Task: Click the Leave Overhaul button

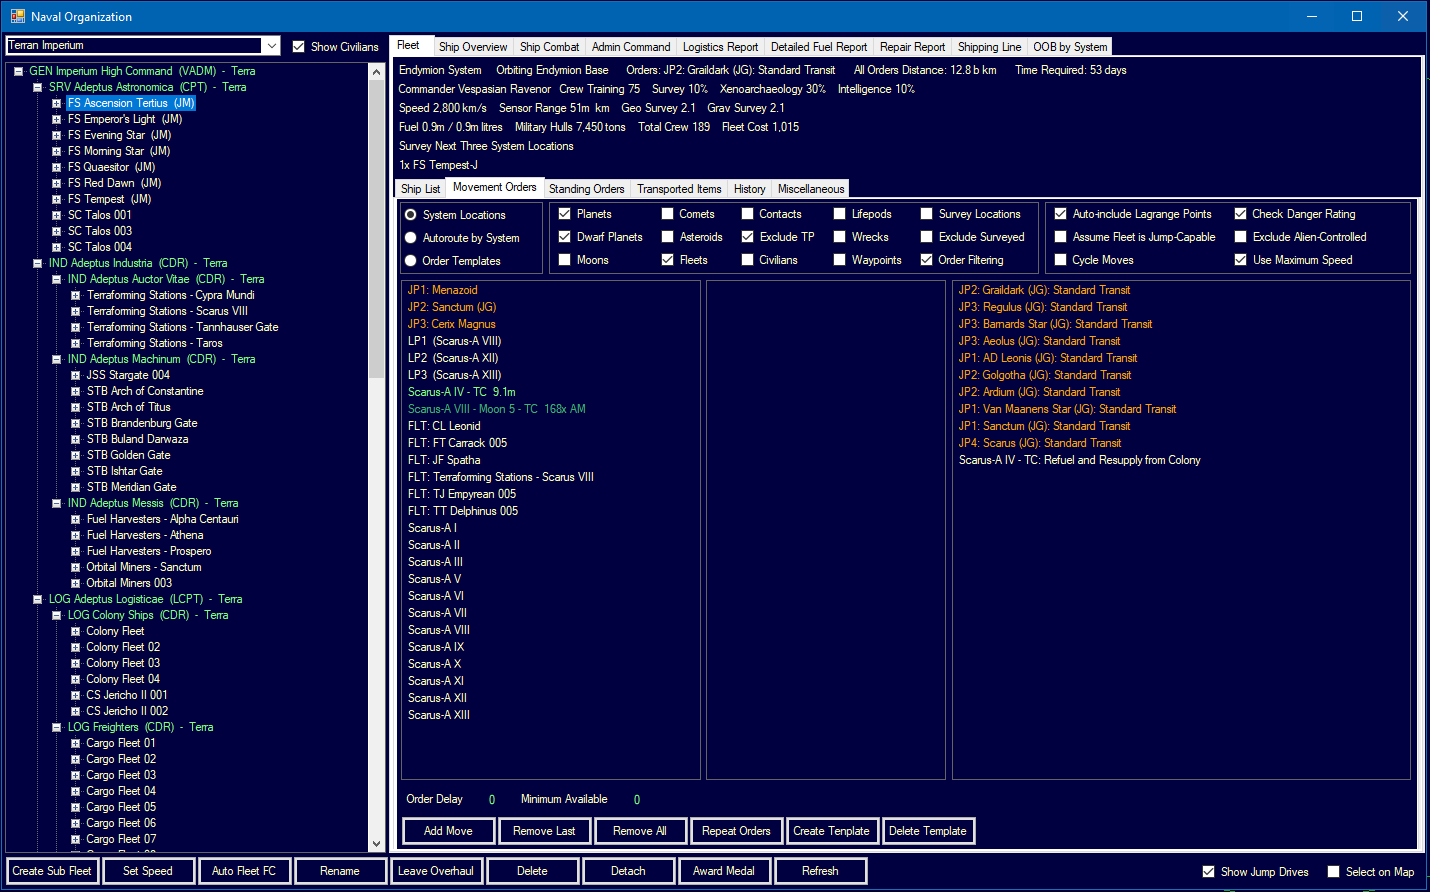Action: tap(436, 871)
